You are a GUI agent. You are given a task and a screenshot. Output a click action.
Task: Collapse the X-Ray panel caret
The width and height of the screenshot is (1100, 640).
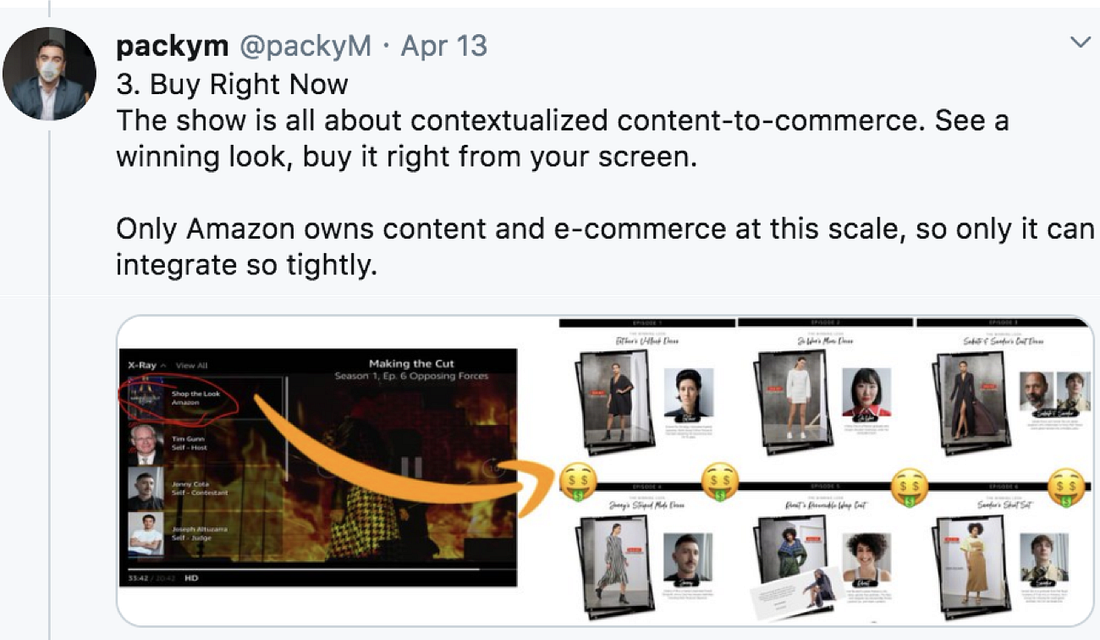163,366
